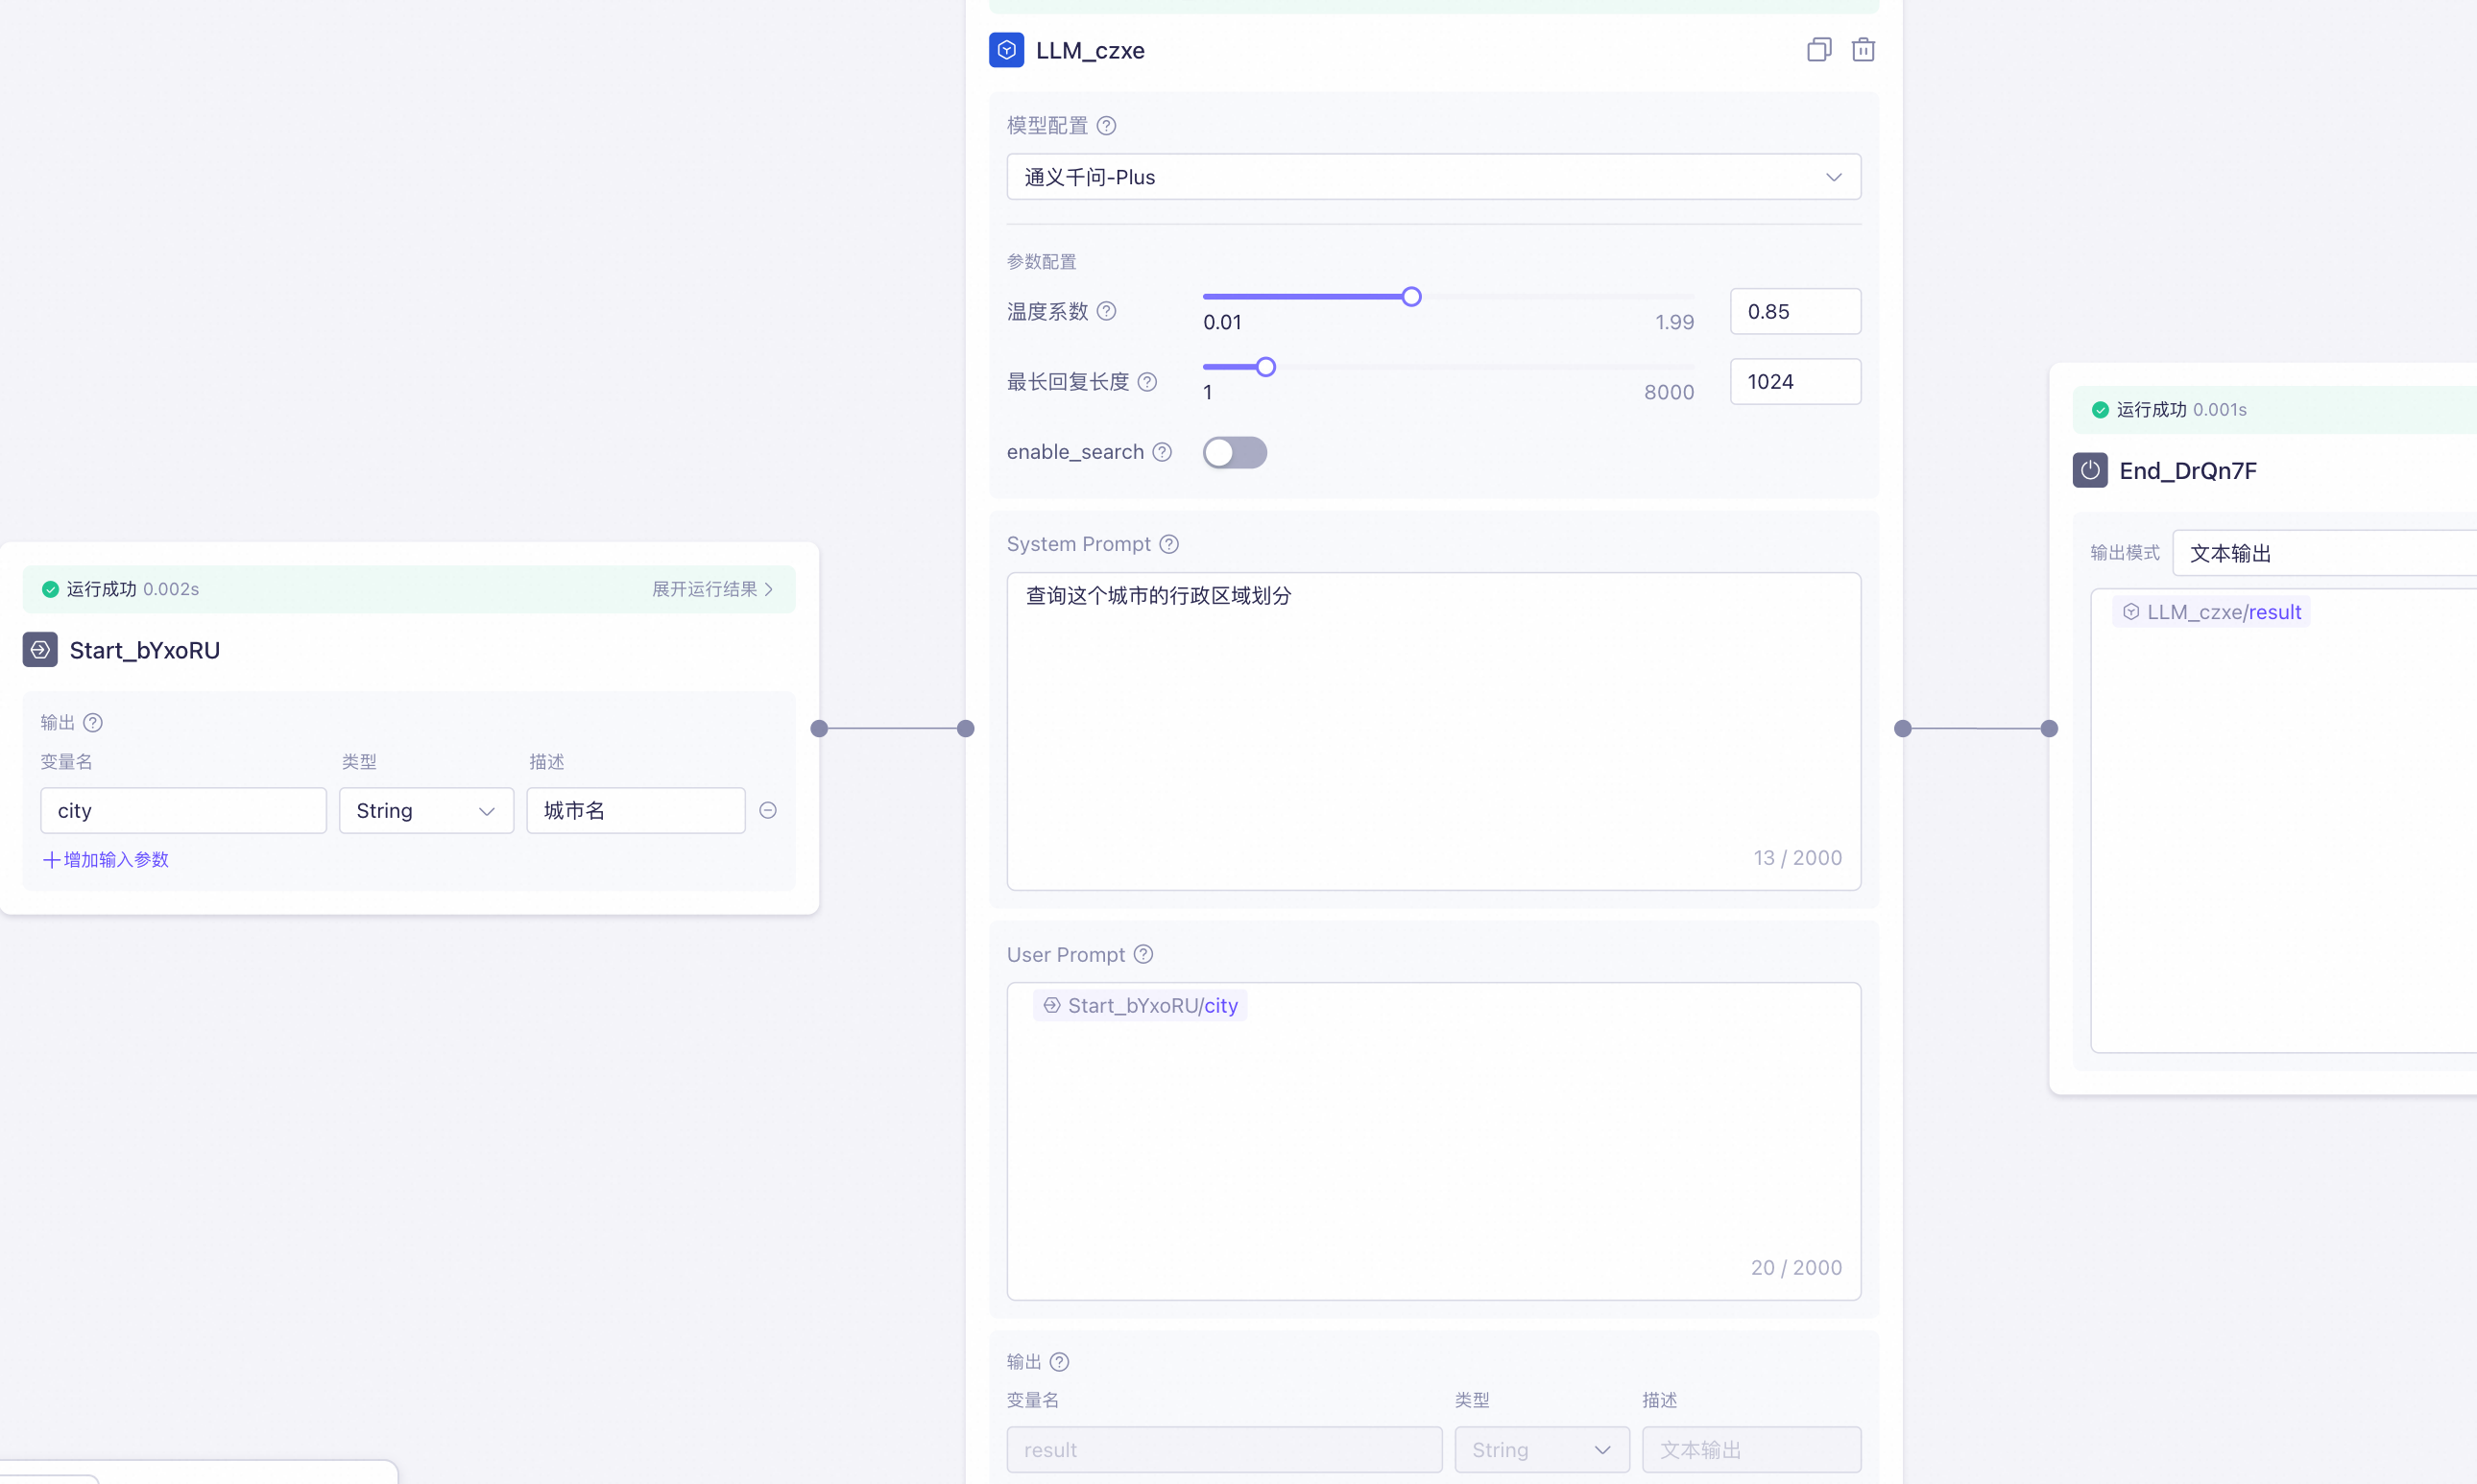The width and height of the screenshot is (2477, 1484).
Task: Click Start node success status icon
Action: (x=50, y=589)
